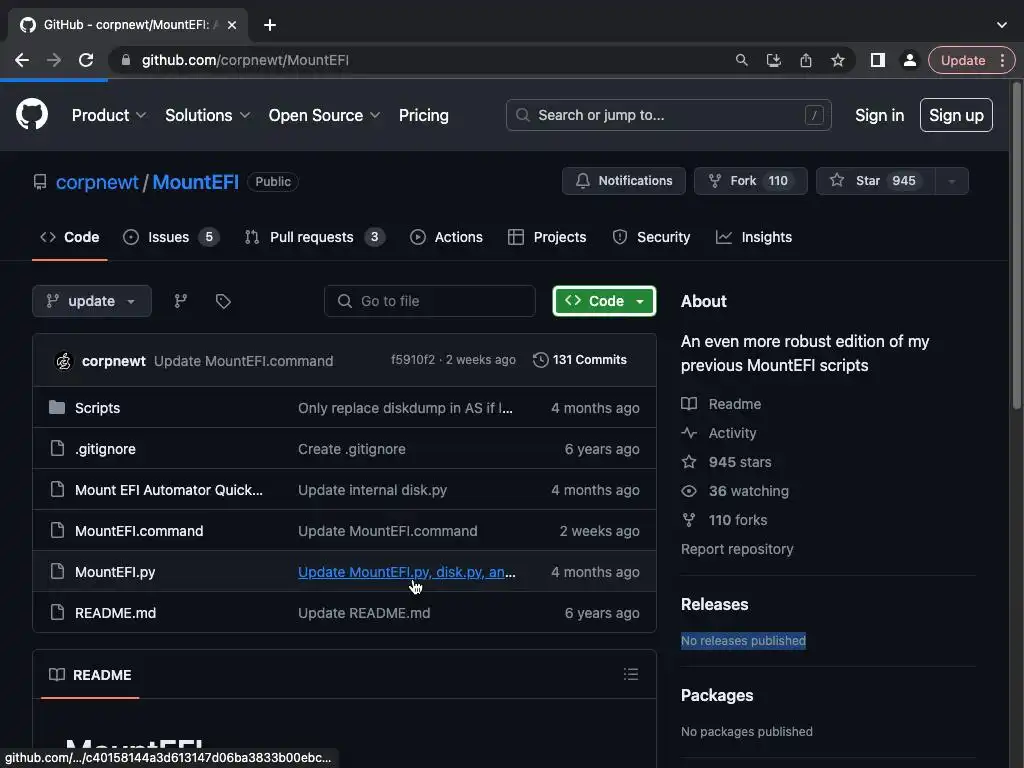The height and width of the screenshot is (768, 1024).
Task: Click the tags icon next to branches
Action: pyautogui.click(x=223, y=301)
